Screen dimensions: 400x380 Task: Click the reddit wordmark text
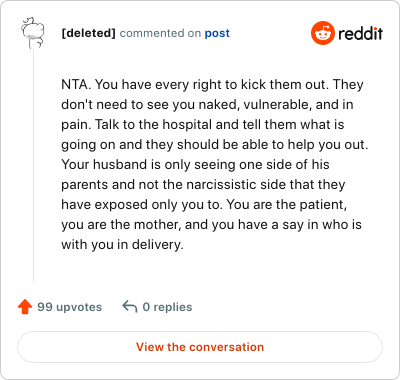[360, 33]
